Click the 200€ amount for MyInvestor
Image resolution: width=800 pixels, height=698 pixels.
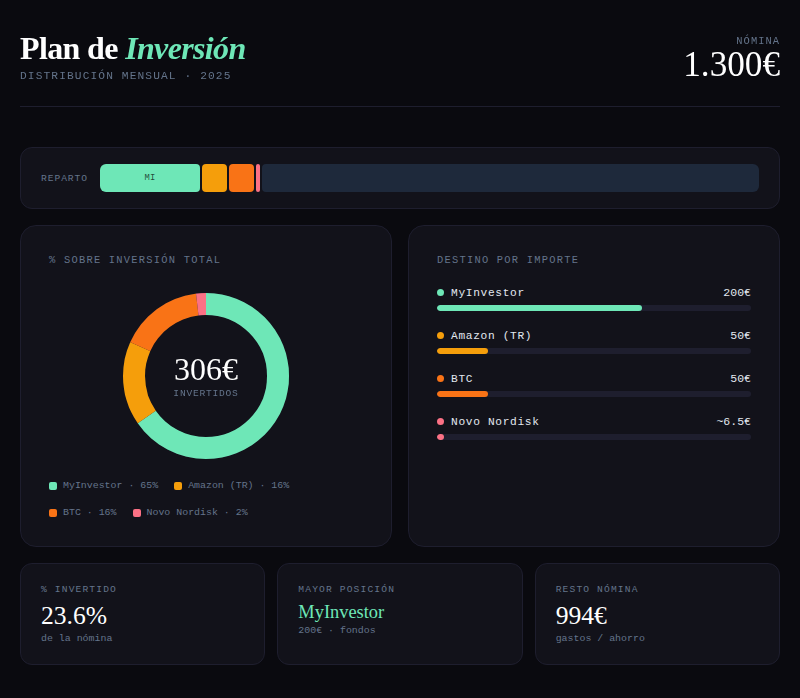(737, 293)
